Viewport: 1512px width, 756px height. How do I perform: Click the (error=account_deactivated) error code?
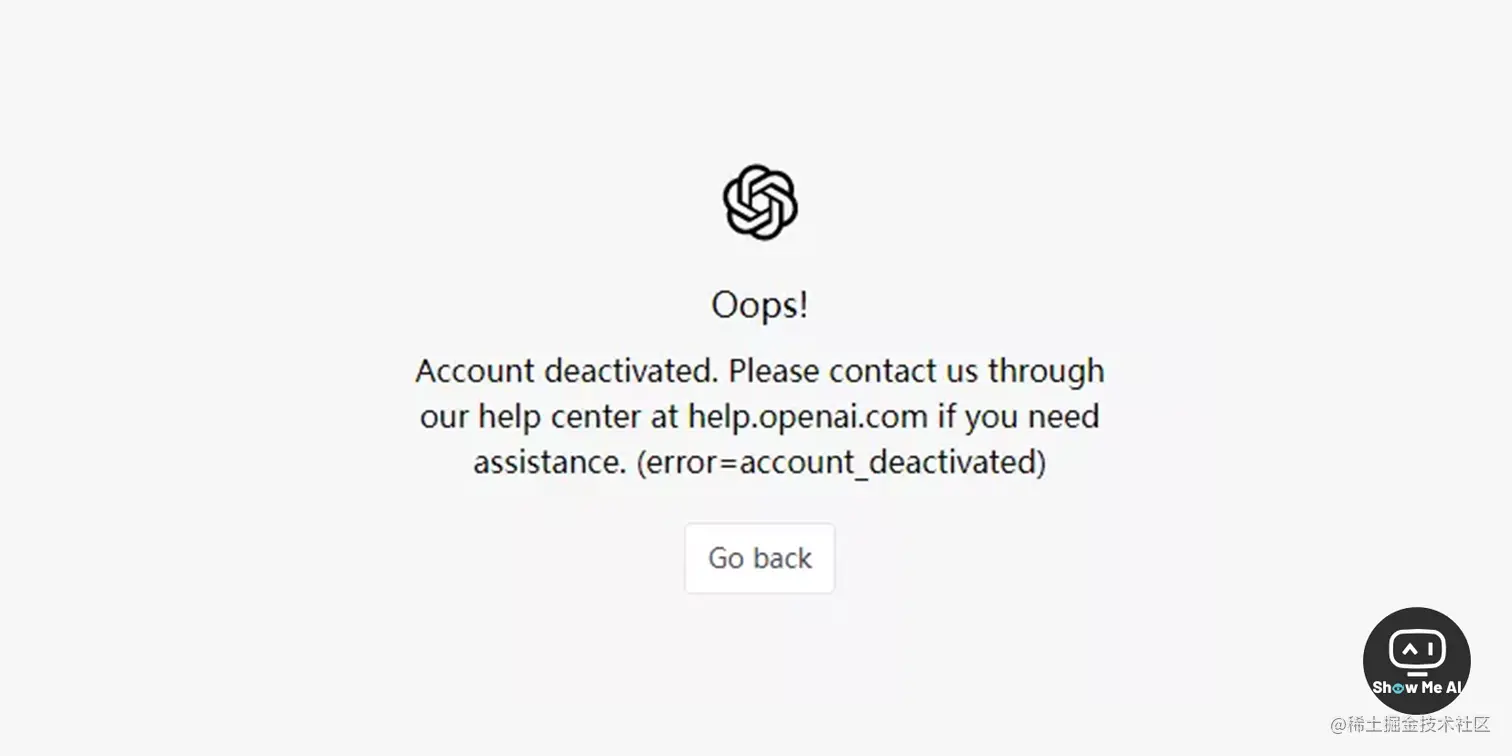click(x=841, y=463)
